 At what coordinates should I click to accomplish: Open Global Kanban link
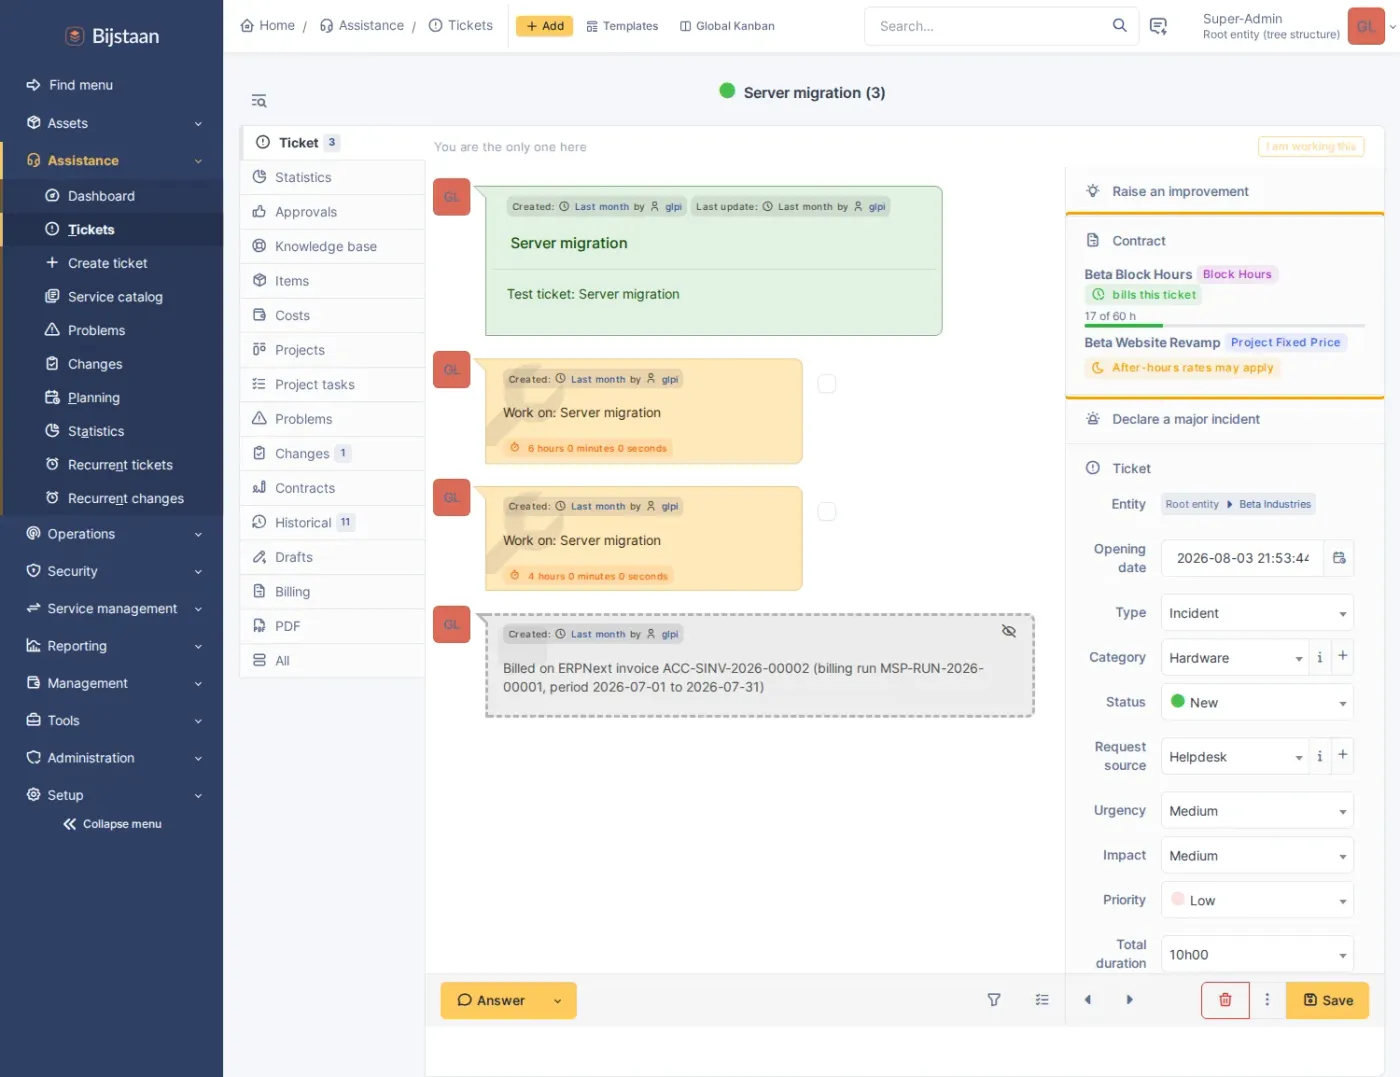click(x=727, y=26)
